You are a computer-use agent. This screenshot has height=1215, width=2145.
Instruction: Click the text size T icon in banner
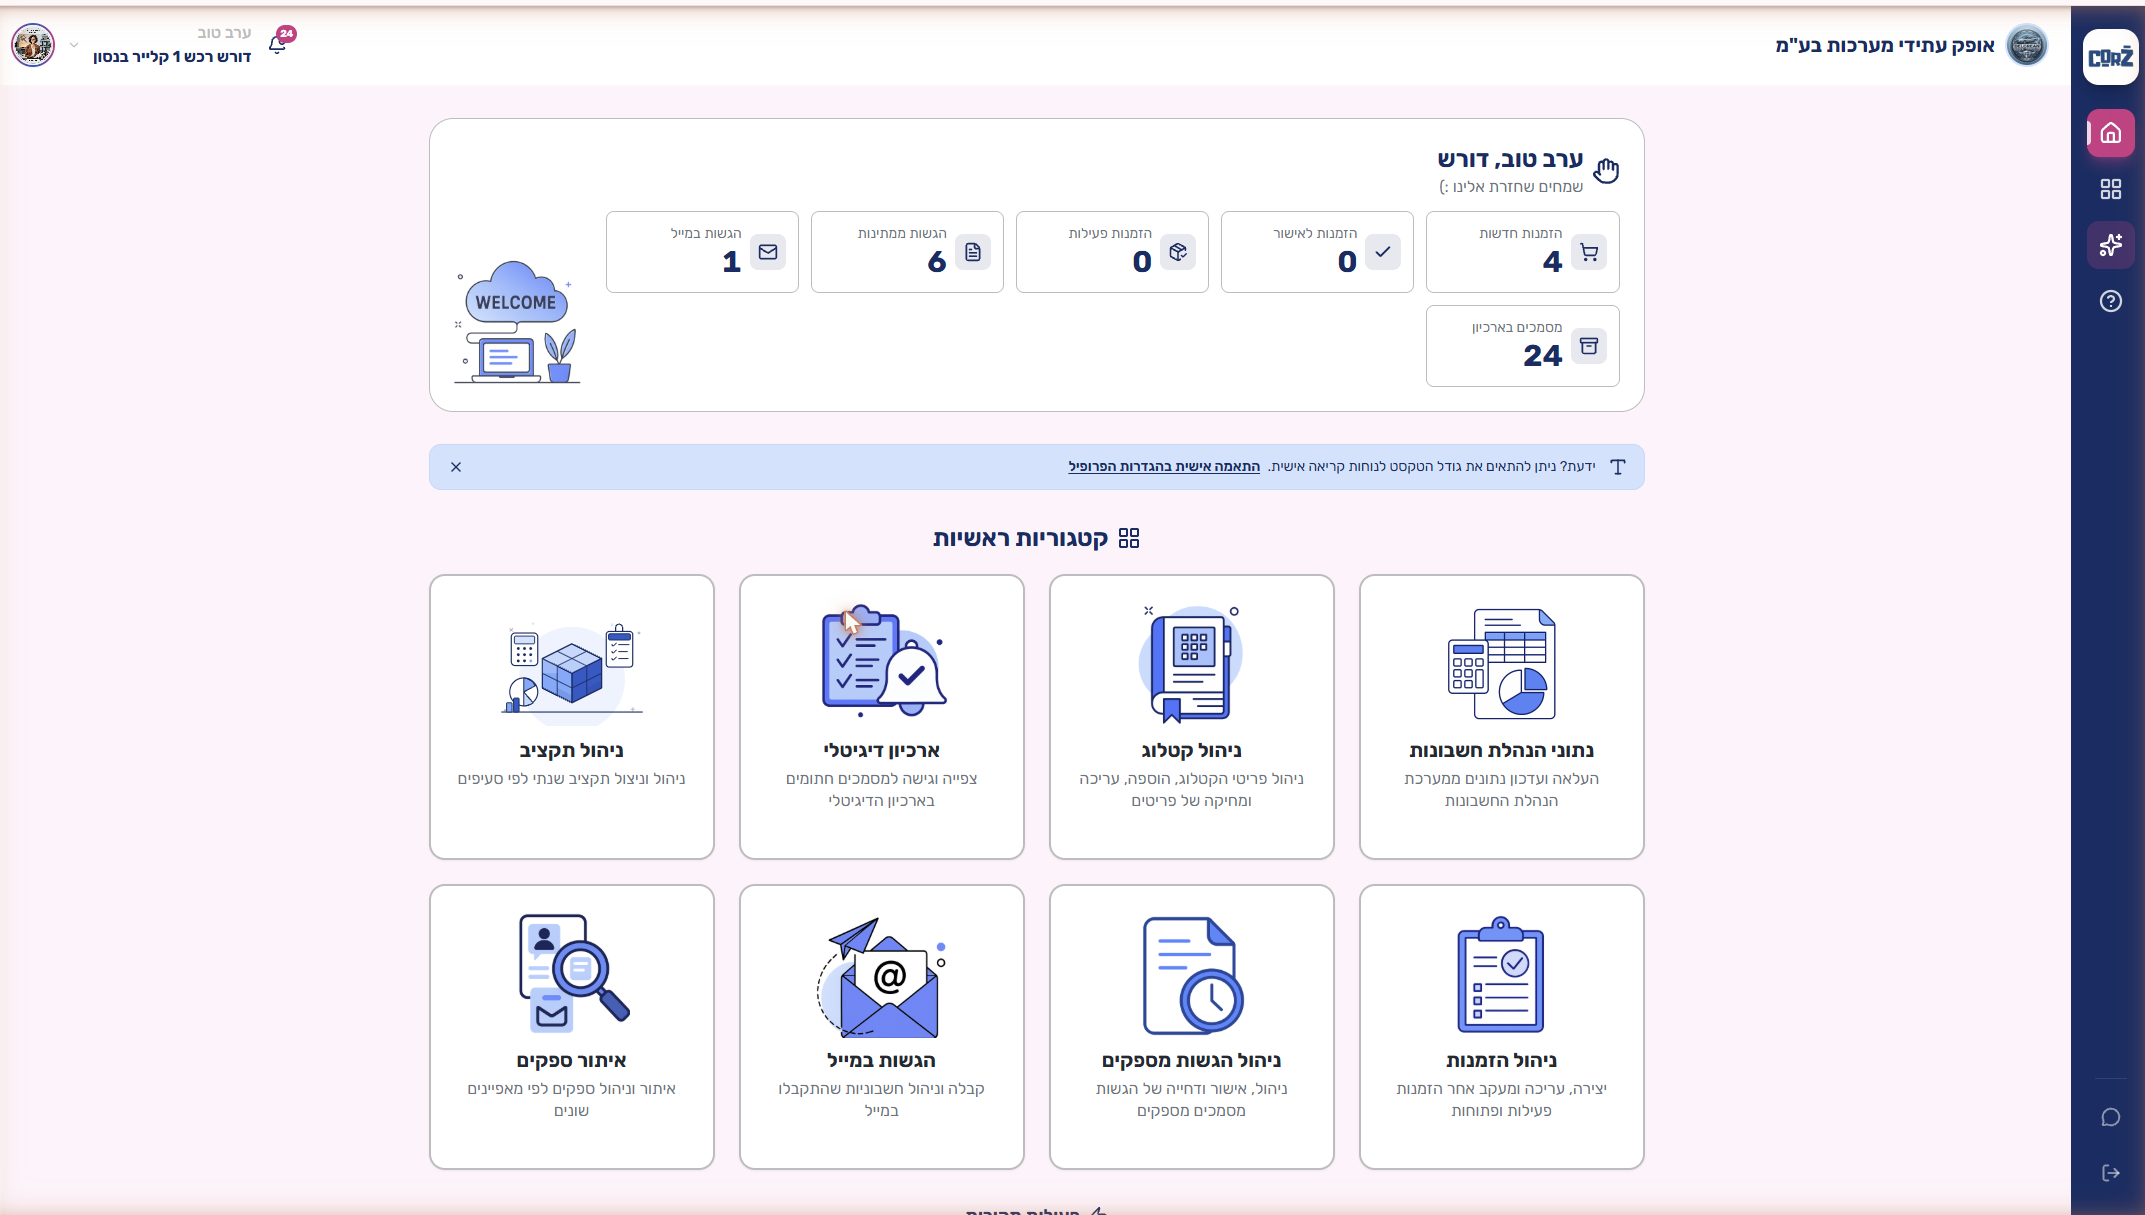(1618, 467)
